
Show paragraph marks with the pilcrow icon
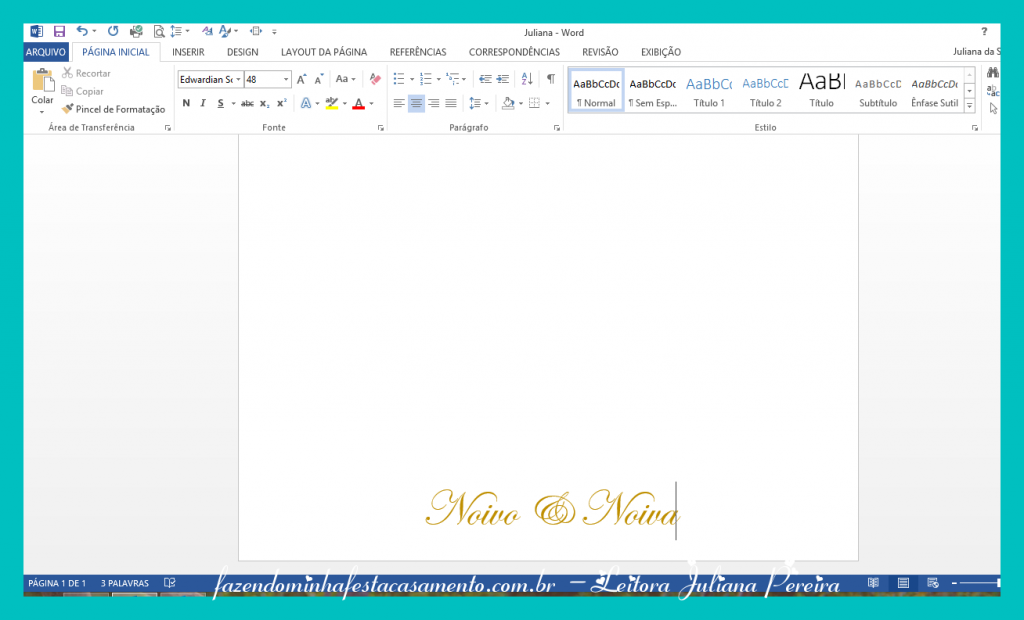(551, 79)
